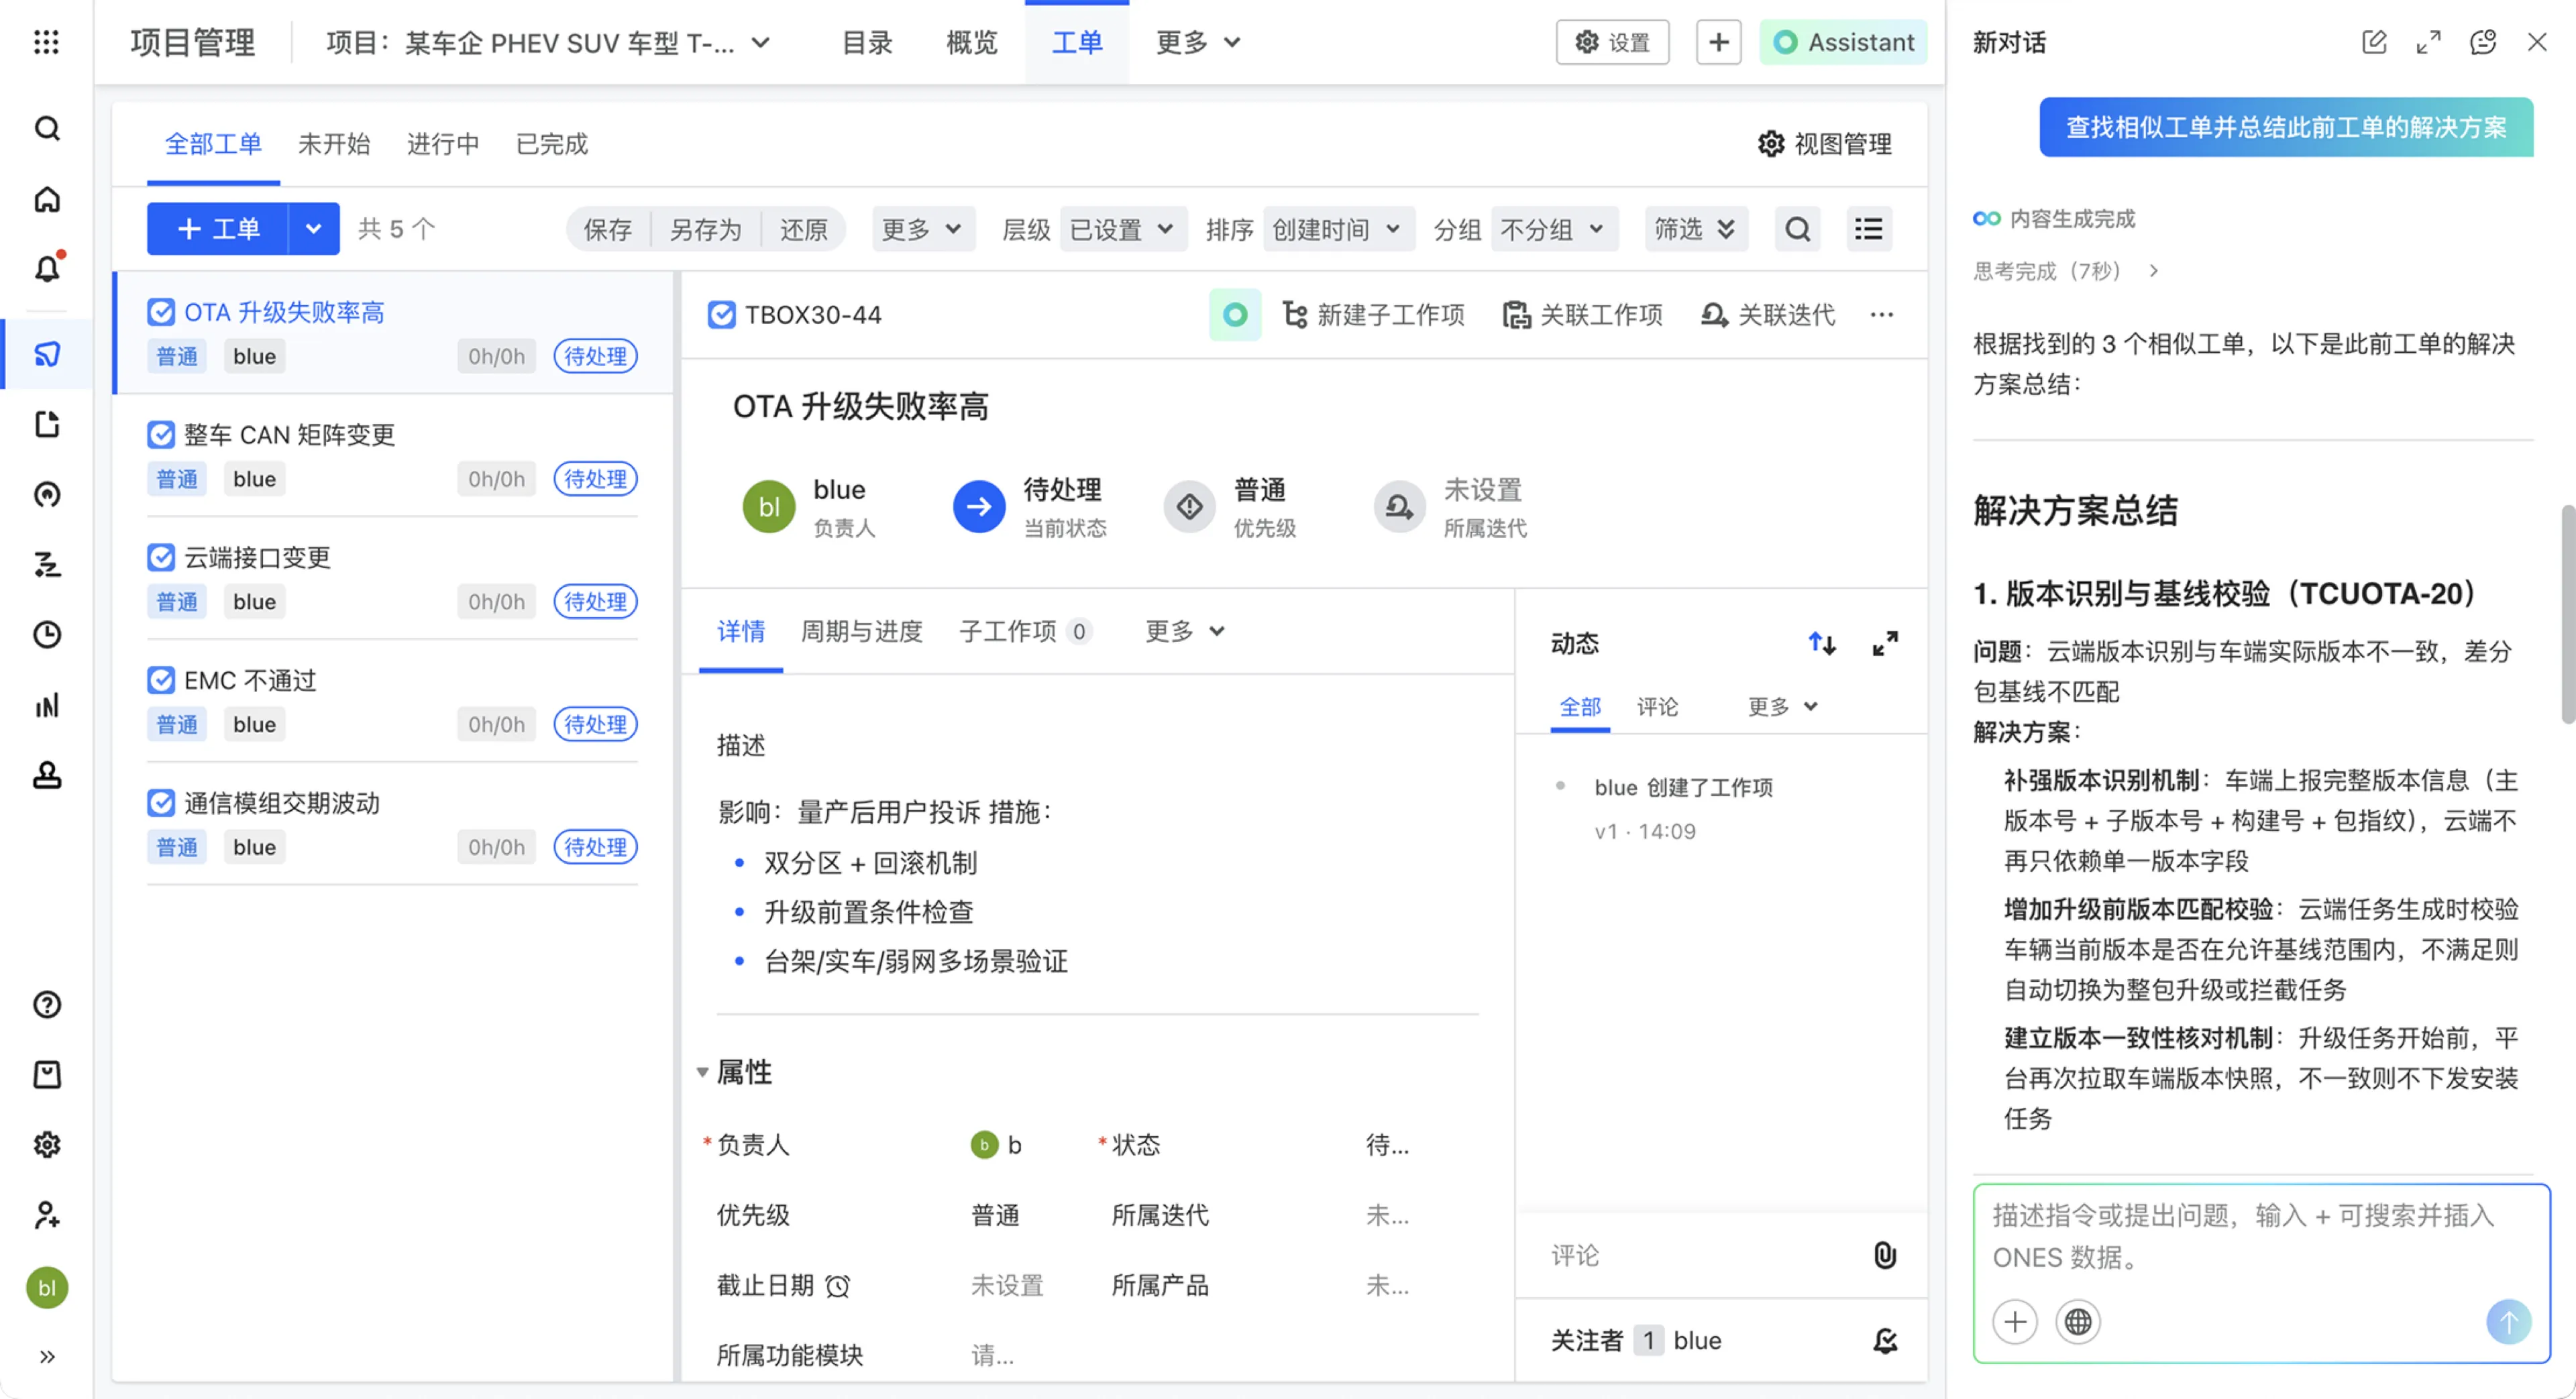Click the globe icon in assistant input
Screen dimensions: 2576x1399
point(2078,1321)
